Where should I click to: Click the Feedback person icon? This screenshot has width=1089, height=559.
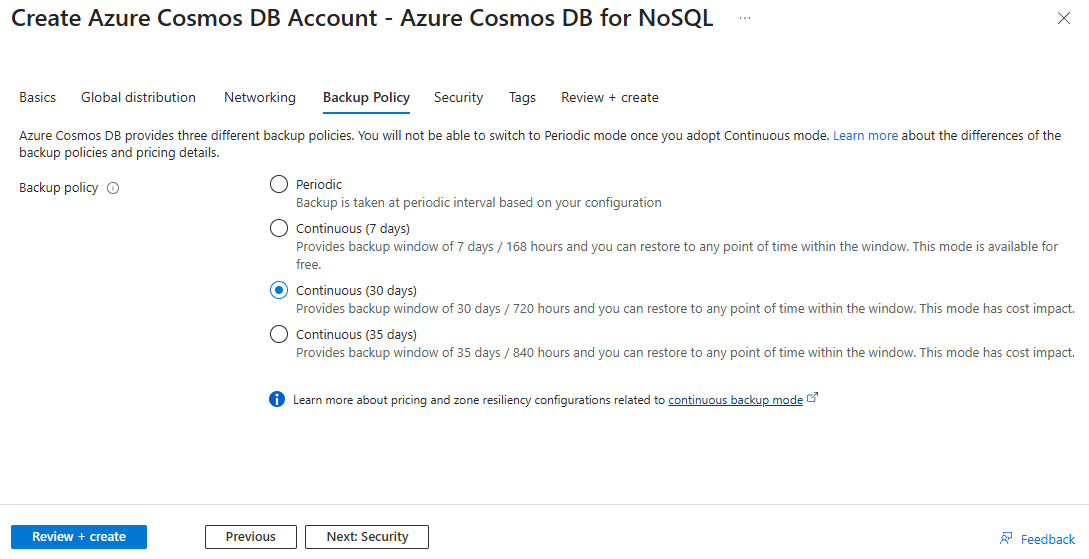pyautogui.click(x=1006, y=538)
